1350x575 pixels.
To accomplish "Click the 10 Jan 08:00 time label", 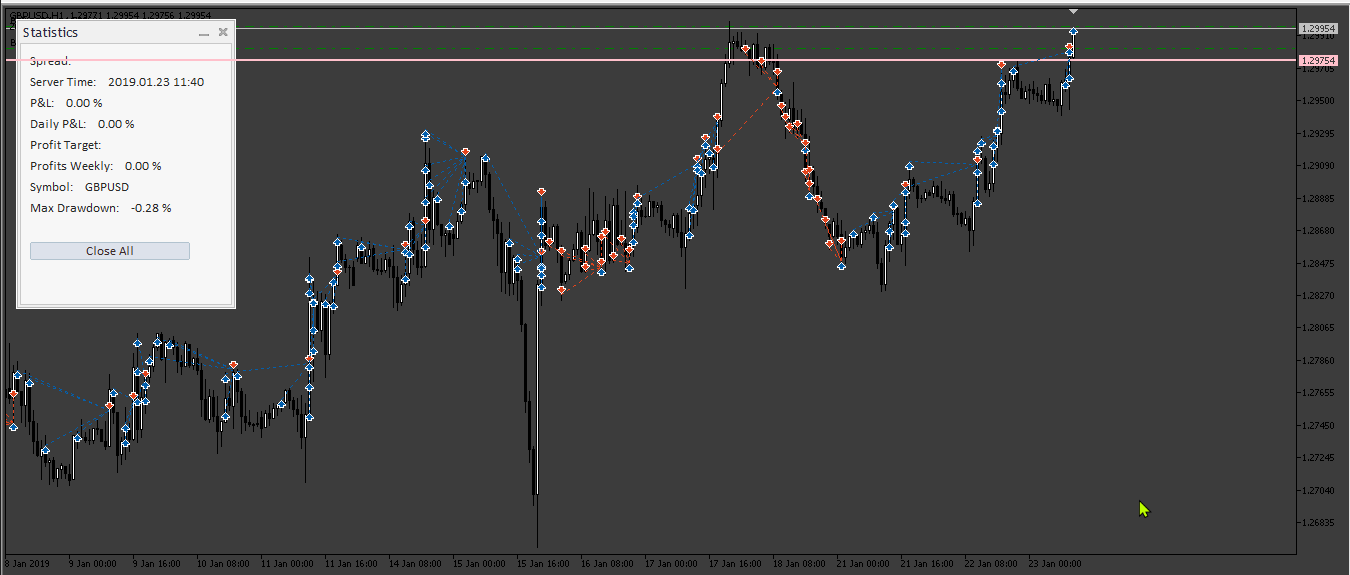I will (x=223, y=564).
